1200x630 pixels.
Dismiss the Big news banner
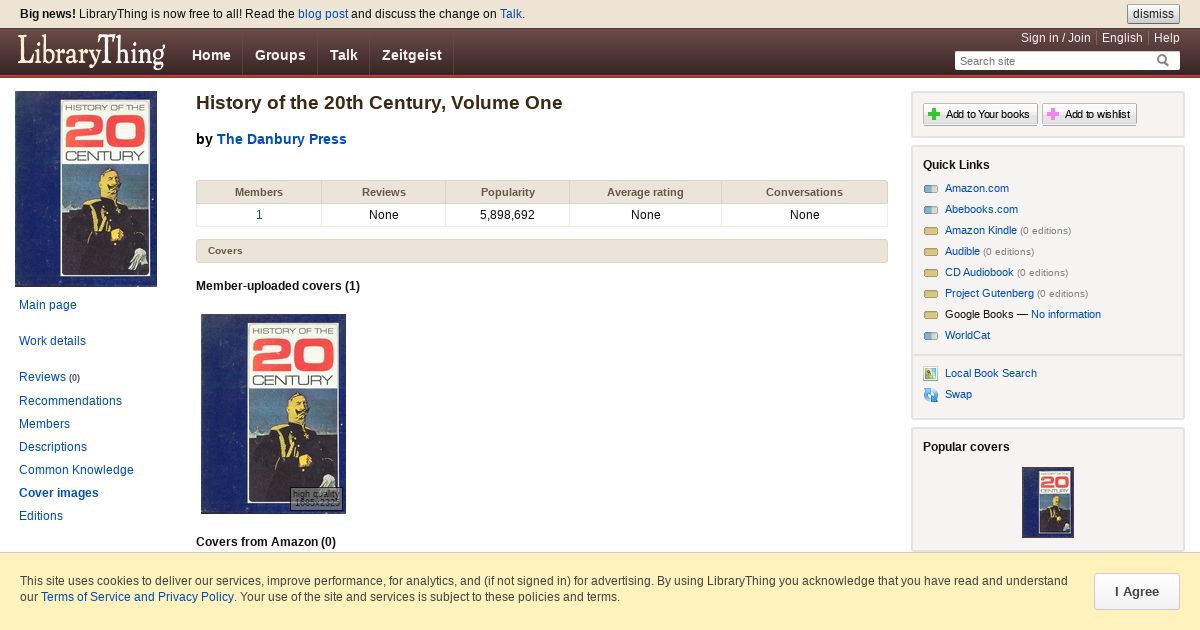coord(1153,14)
